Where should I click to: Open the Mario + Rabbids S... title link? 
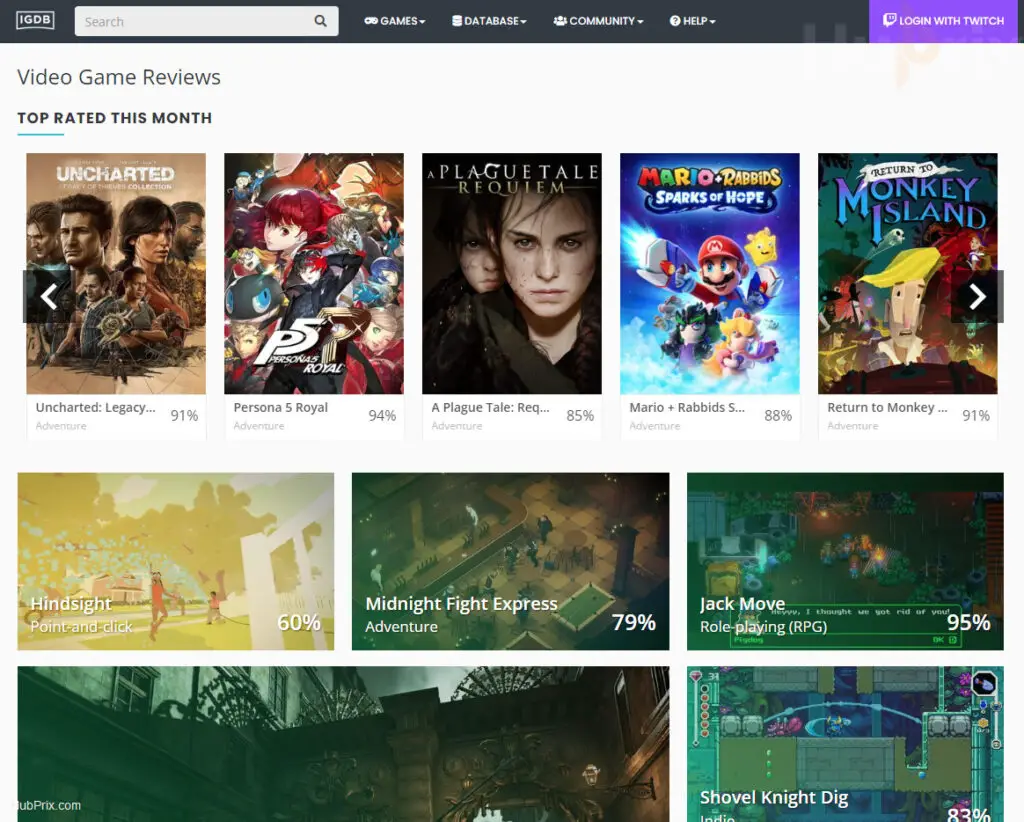[x=687, y=407]
